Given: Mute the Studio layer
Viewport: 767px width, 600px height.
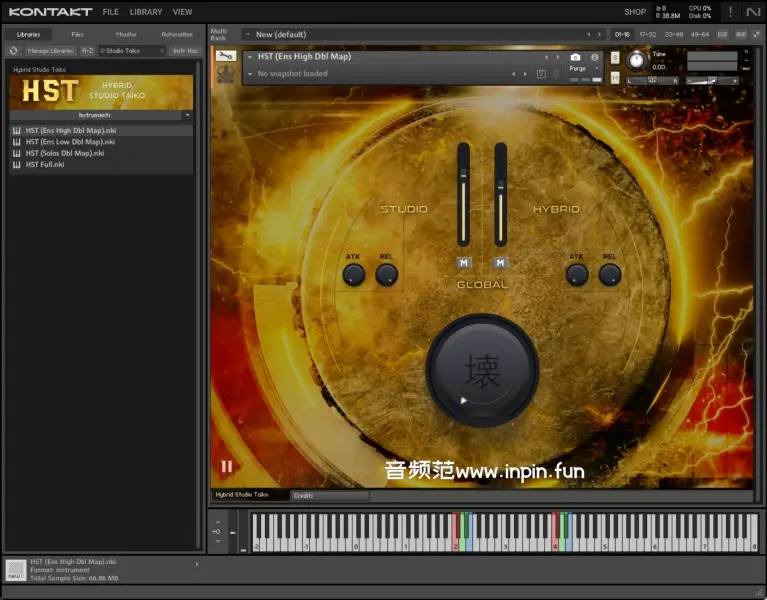Looking at the screenshot, I should (x=463, y=262).
